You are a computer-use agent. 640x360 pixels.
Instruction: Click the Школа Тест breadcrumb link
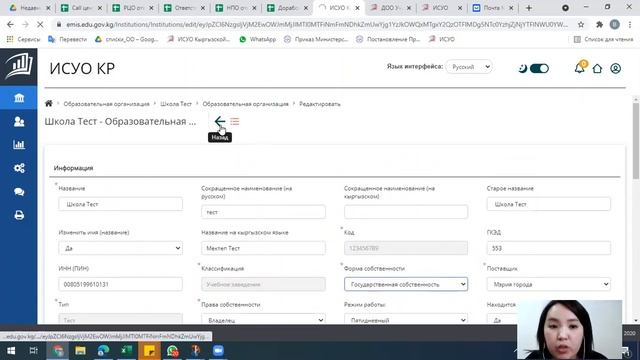click(x=176, y=104)
